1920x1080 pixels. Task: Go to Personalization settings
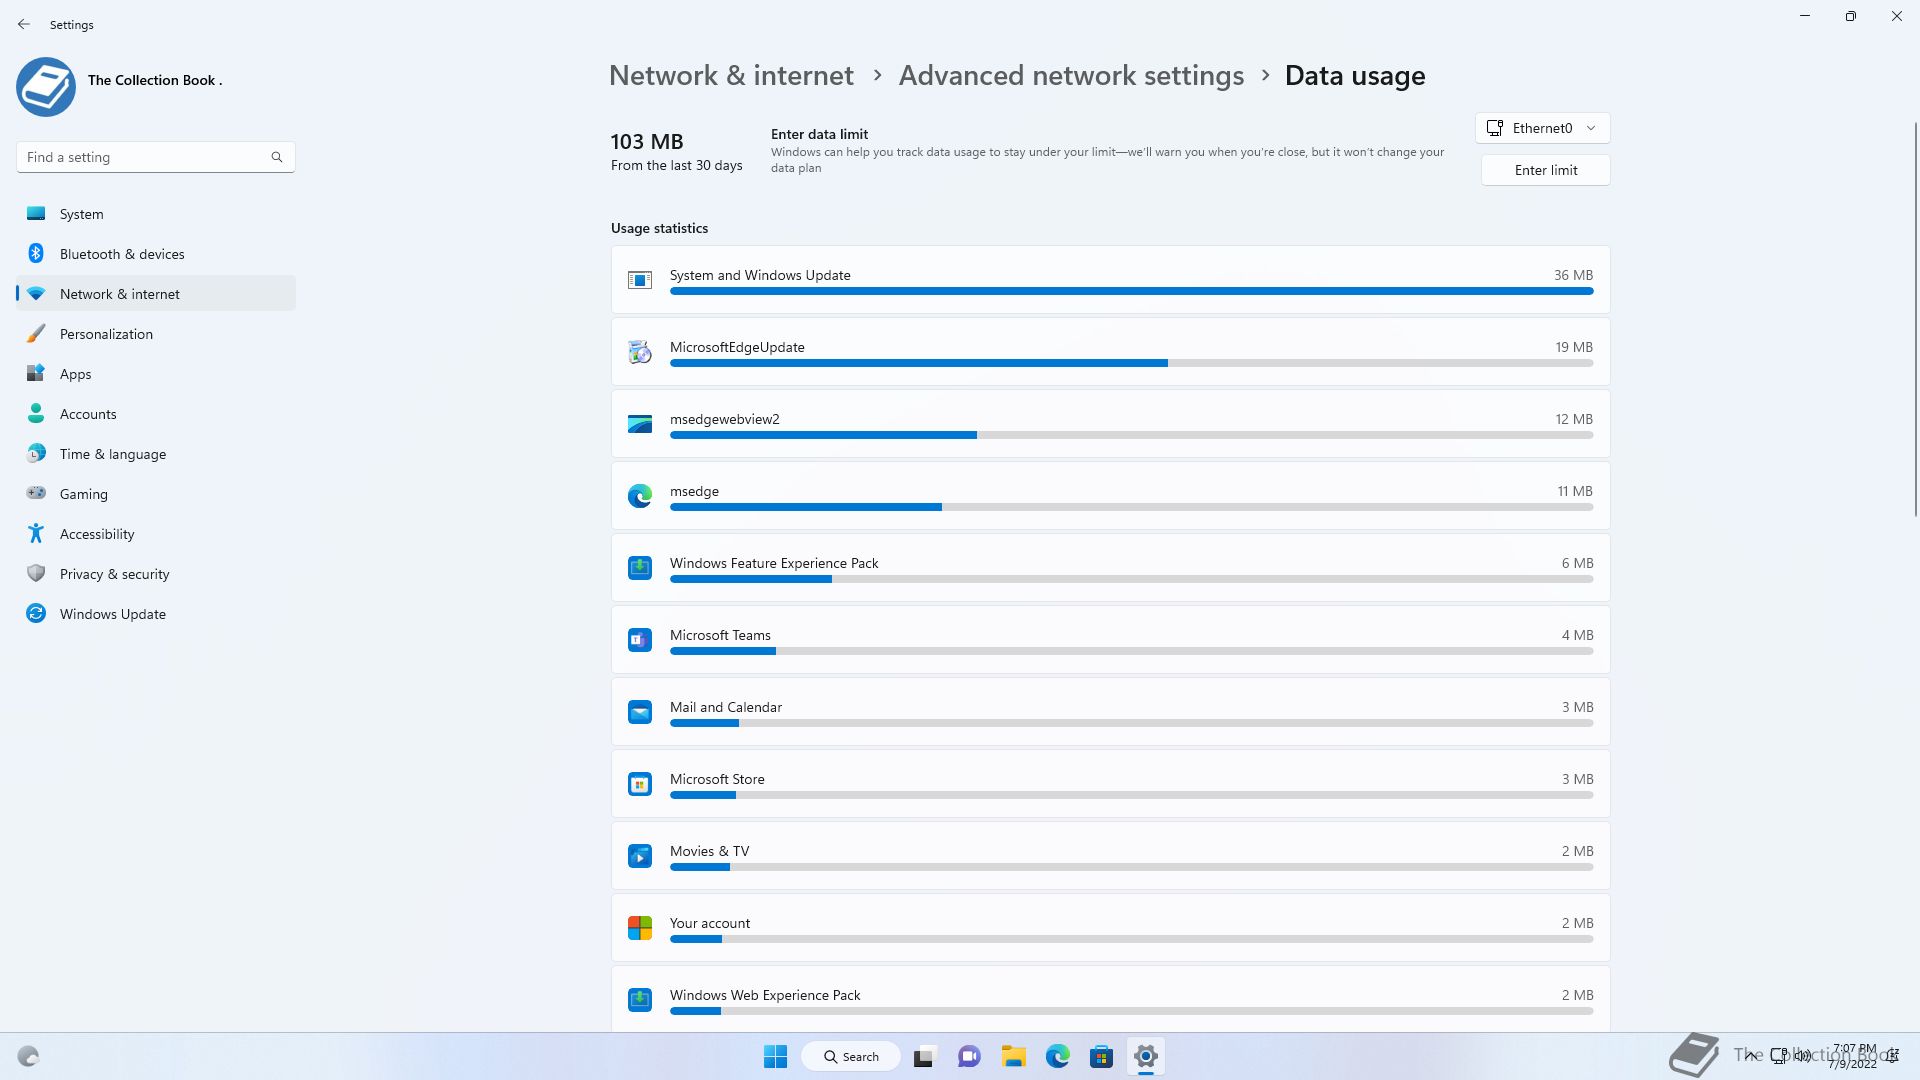click(156, 334)
